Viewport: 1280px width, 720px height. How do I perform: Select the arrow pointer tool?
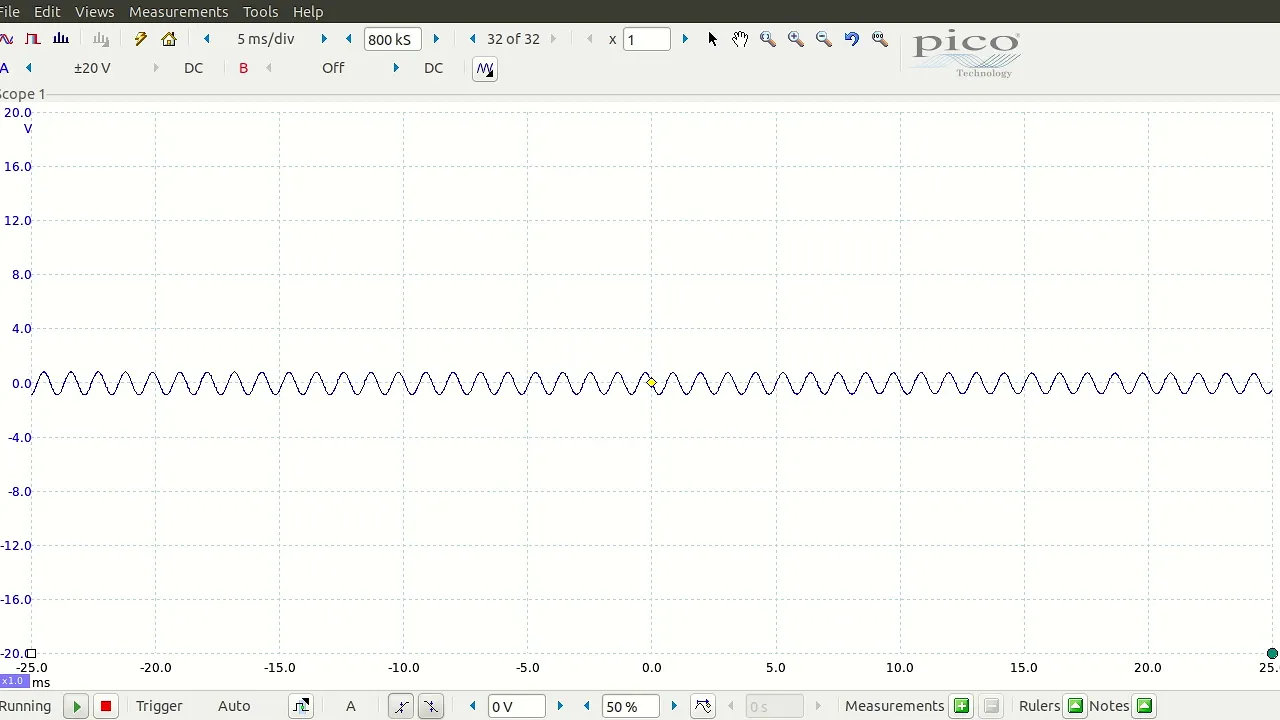[x=712, y=39]
